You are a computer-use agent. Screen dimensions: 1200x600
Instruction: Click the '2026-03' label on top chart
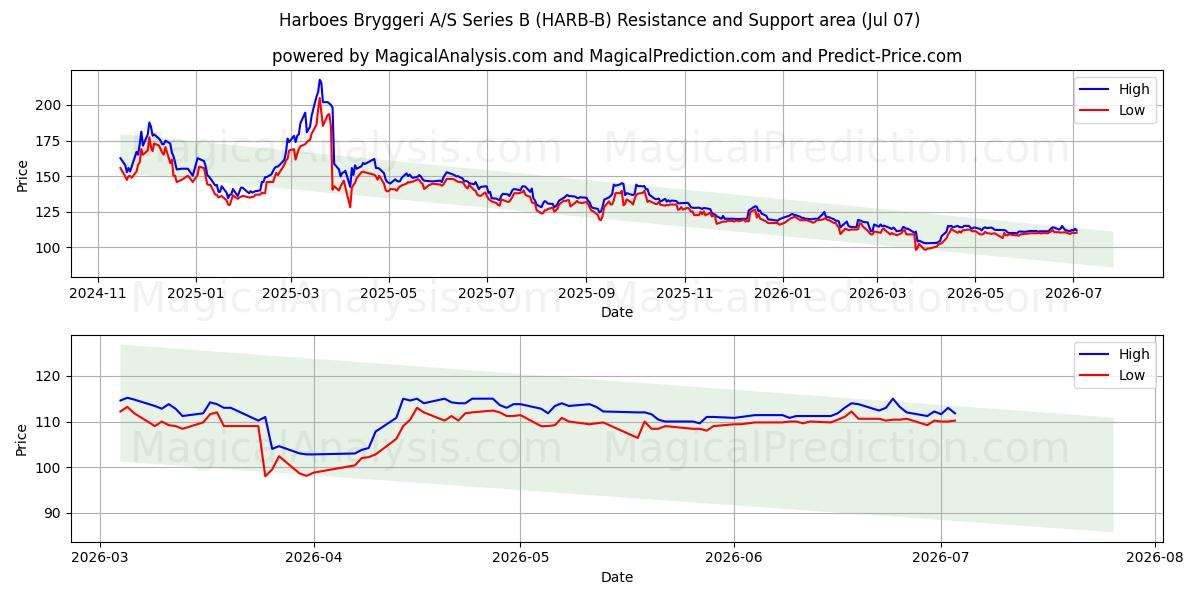coord(877,294)
